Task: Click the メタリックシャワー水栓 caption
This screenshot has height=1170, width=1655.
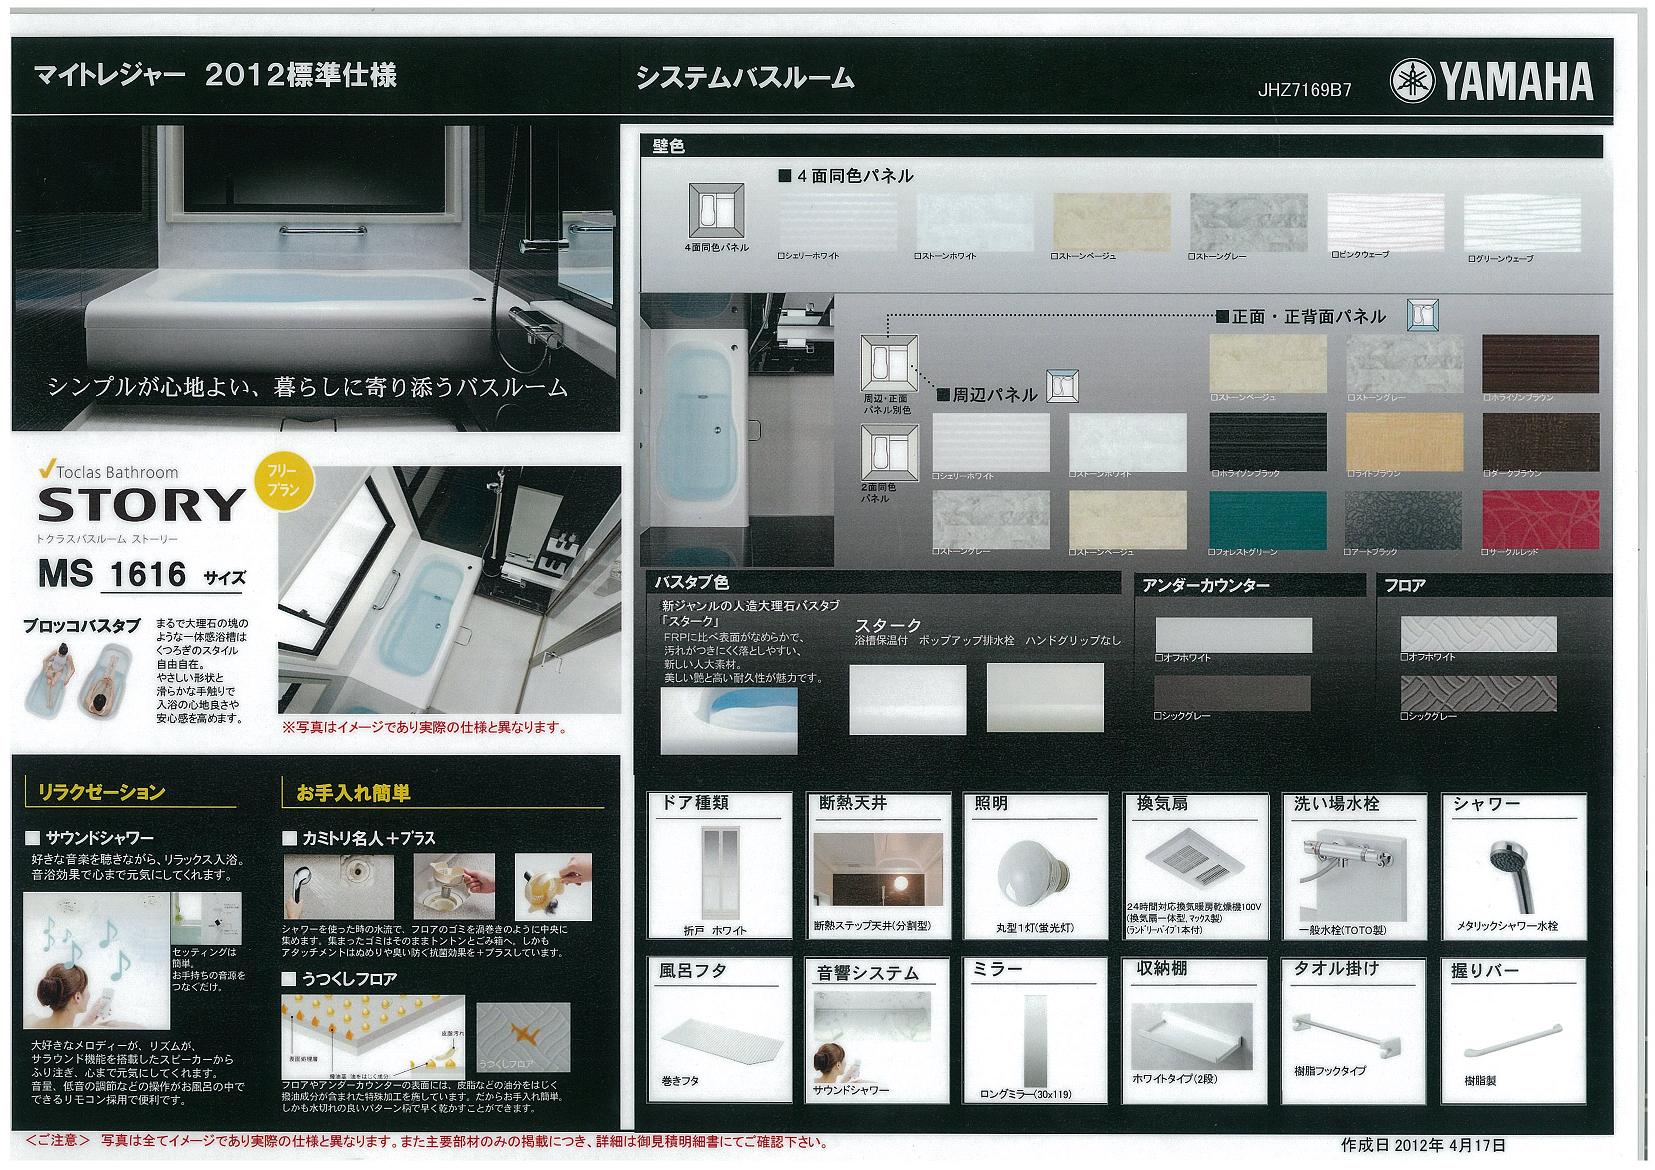Action: pyautogui.click(x=1508, y=926)
